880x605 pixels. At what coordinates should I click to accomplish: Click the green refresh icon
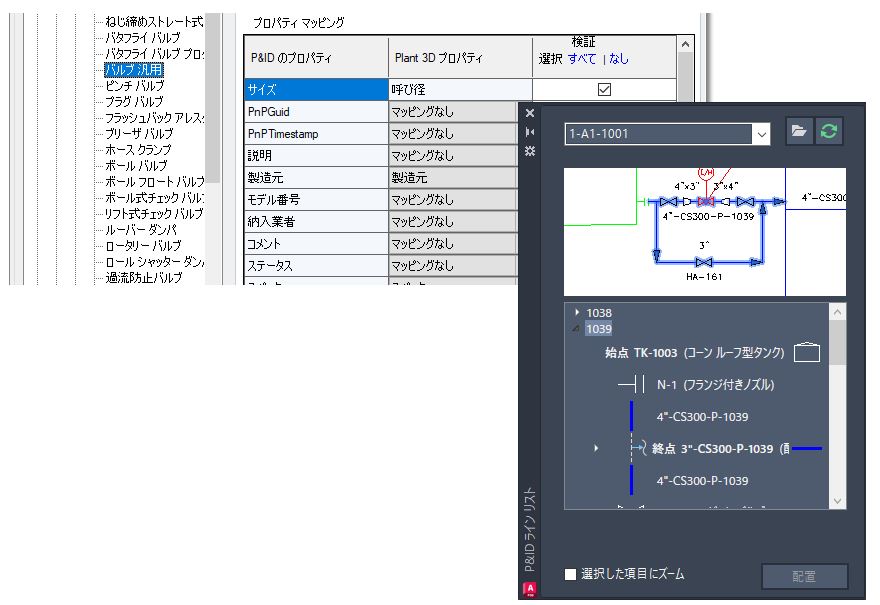coord(829,133)
